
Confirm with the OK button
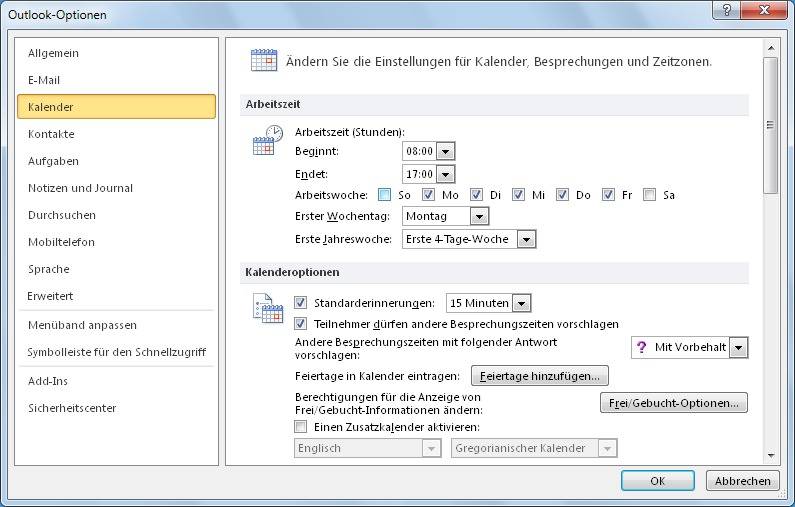tap(658, 481)
